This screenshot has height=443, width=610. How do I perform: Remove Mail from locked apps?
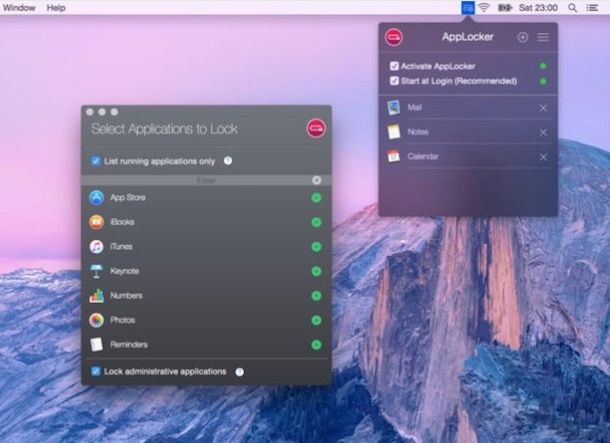point(543,108)
